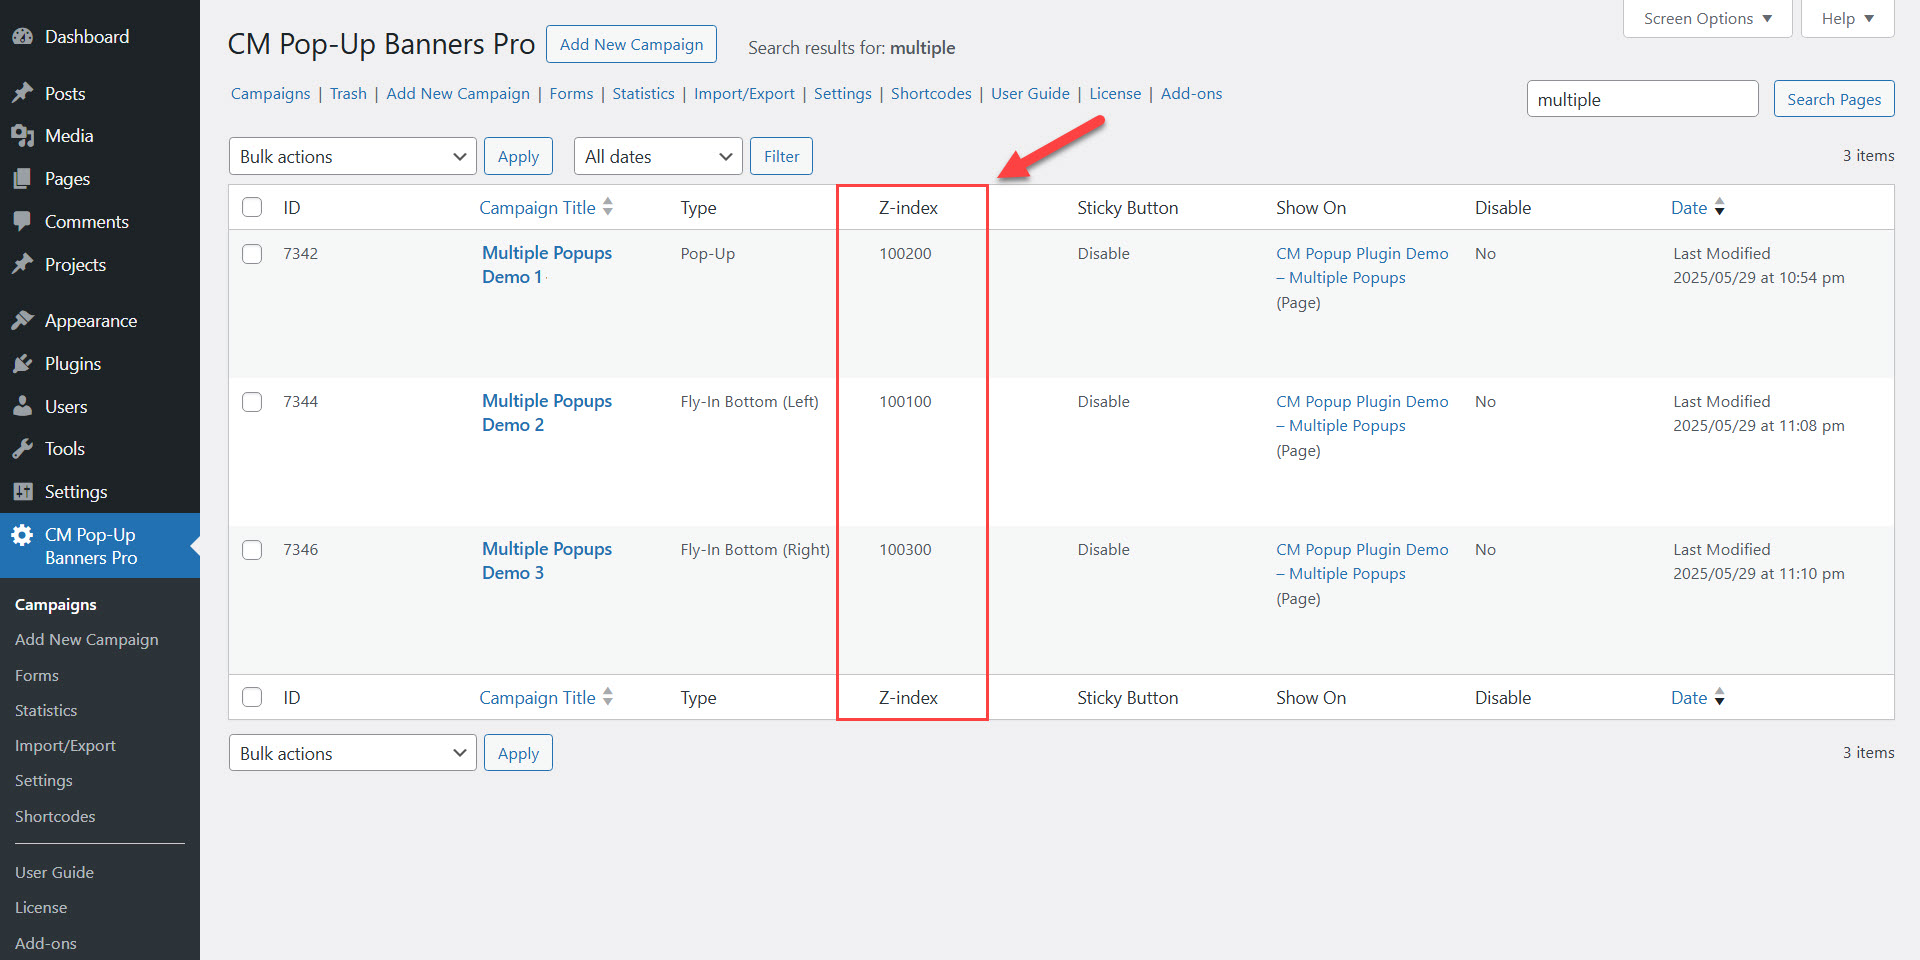Click the Appearance brush icon
The height and width of the screenshot is (960, 1920).
tap(22, 321)
